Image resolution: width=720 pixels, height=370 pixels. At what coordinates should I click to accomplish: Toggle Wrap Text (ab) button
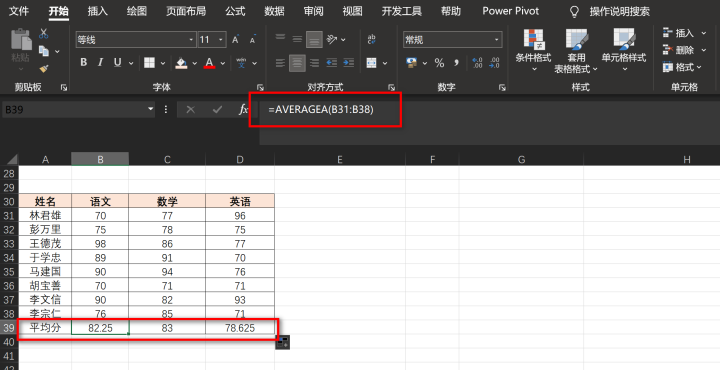coord(371,40)
